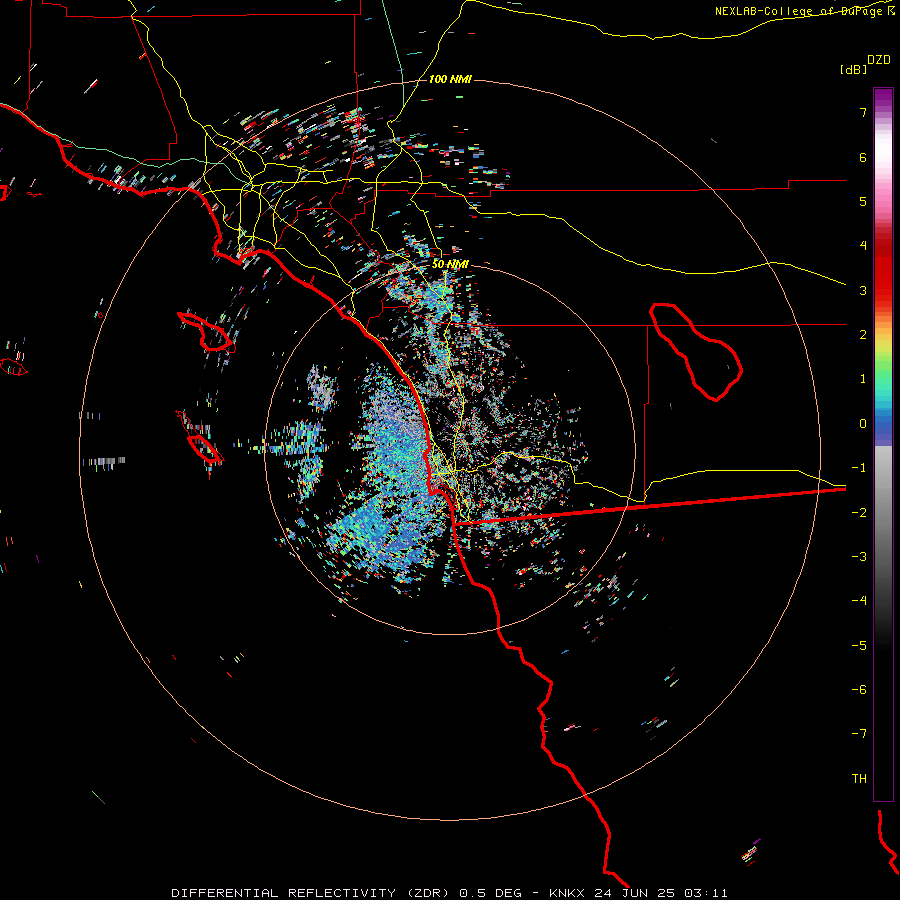Click the -6 value on the color scale
Viewport: 900px width, 900px height.
[x=859, y=690]
